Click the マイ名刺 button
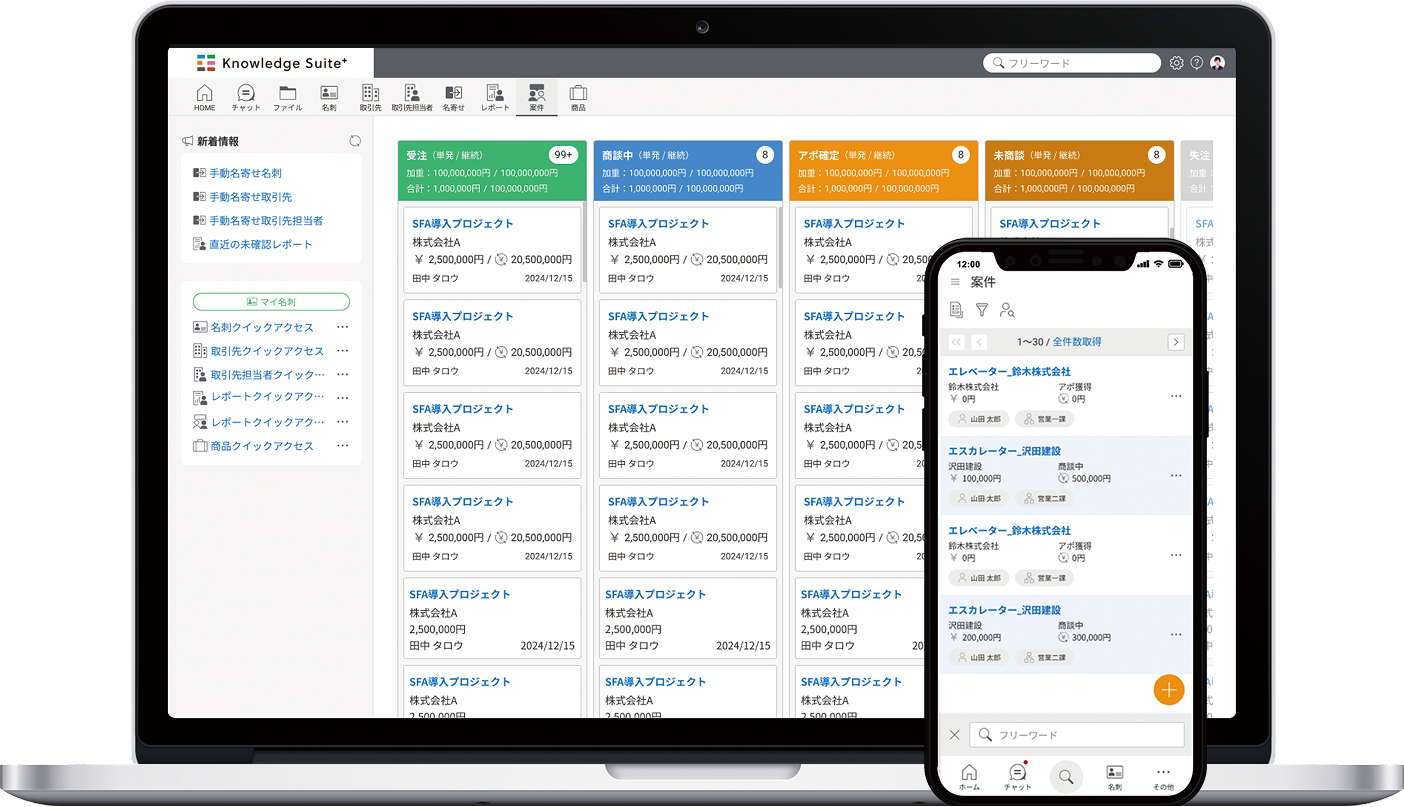 click(x=271, y=302)
